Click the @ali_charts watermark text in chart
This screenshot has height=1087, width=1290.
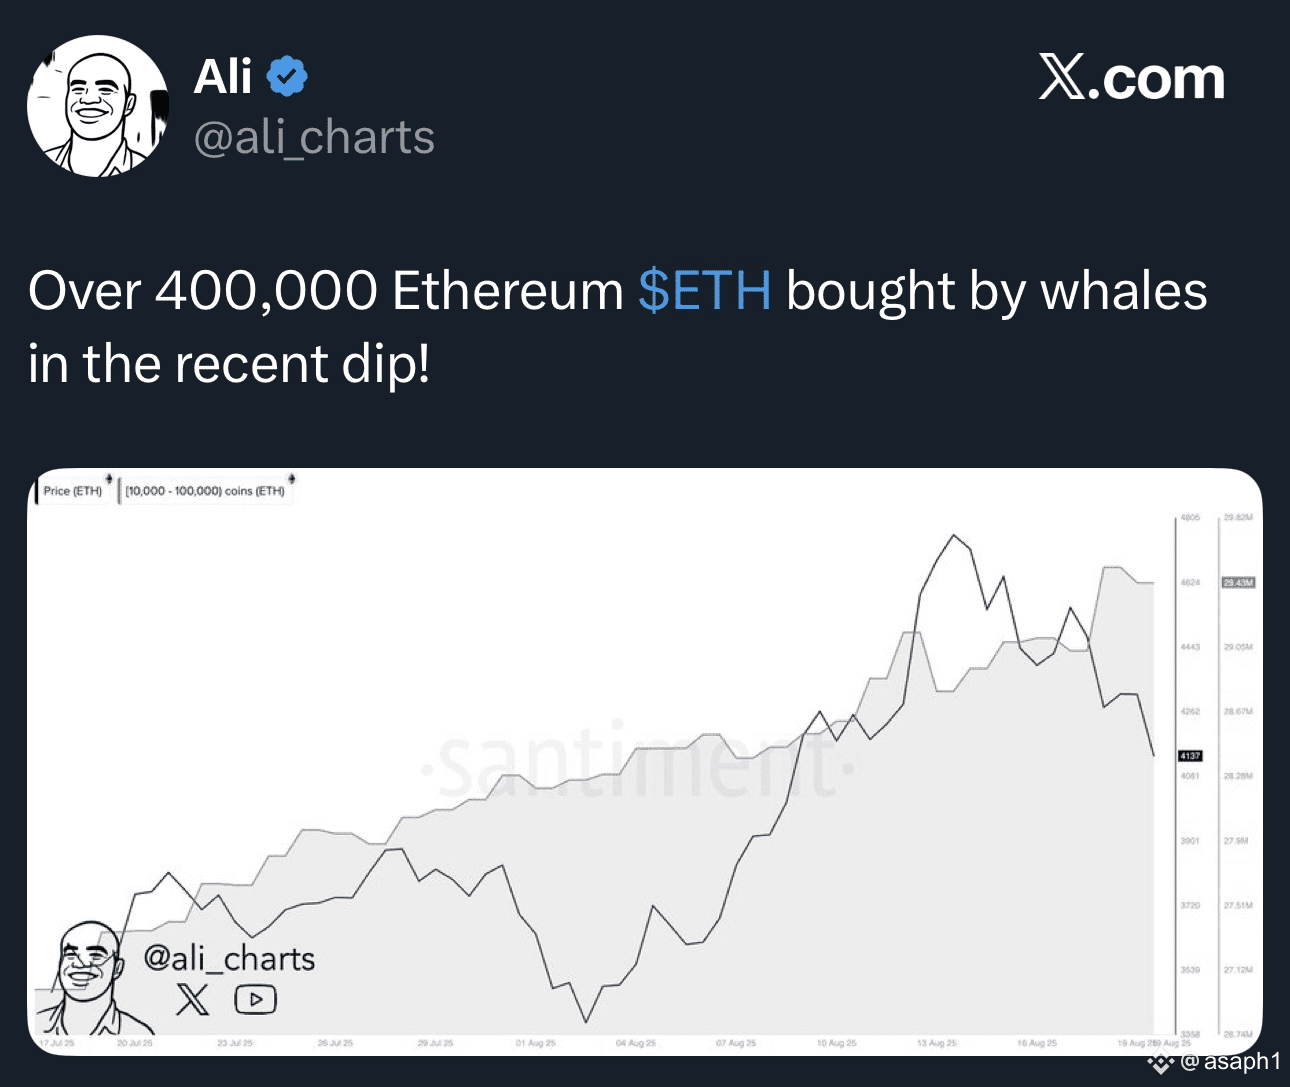230,958
